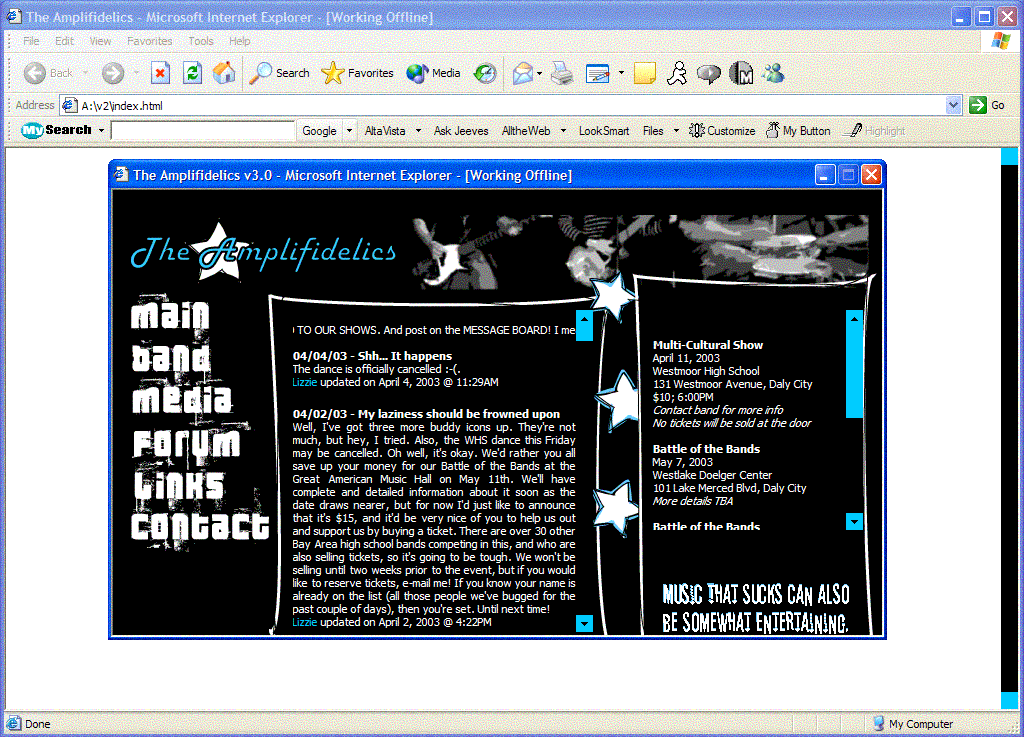The width and height of the screenshot is (1024, 737).
Task: Click the Forward navigation arrow icon
Action: 113,73
